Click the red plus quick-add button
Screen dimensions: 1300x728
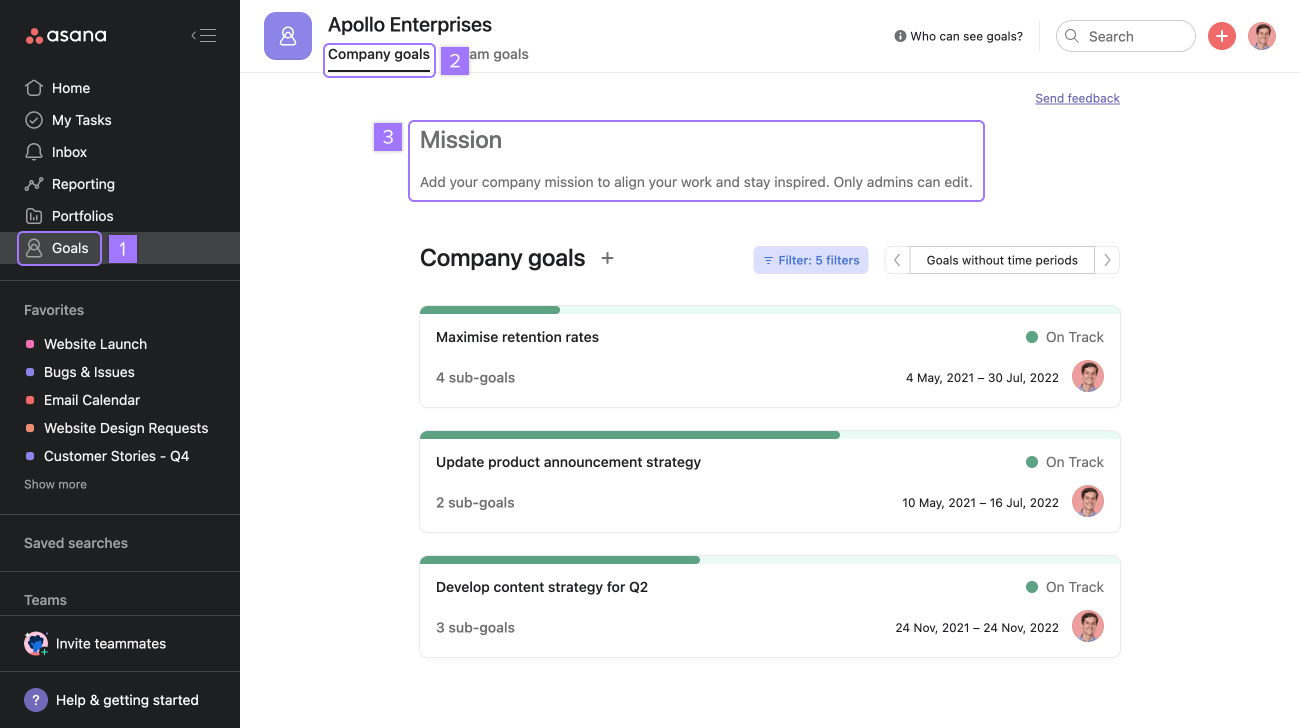(1222, 36)
